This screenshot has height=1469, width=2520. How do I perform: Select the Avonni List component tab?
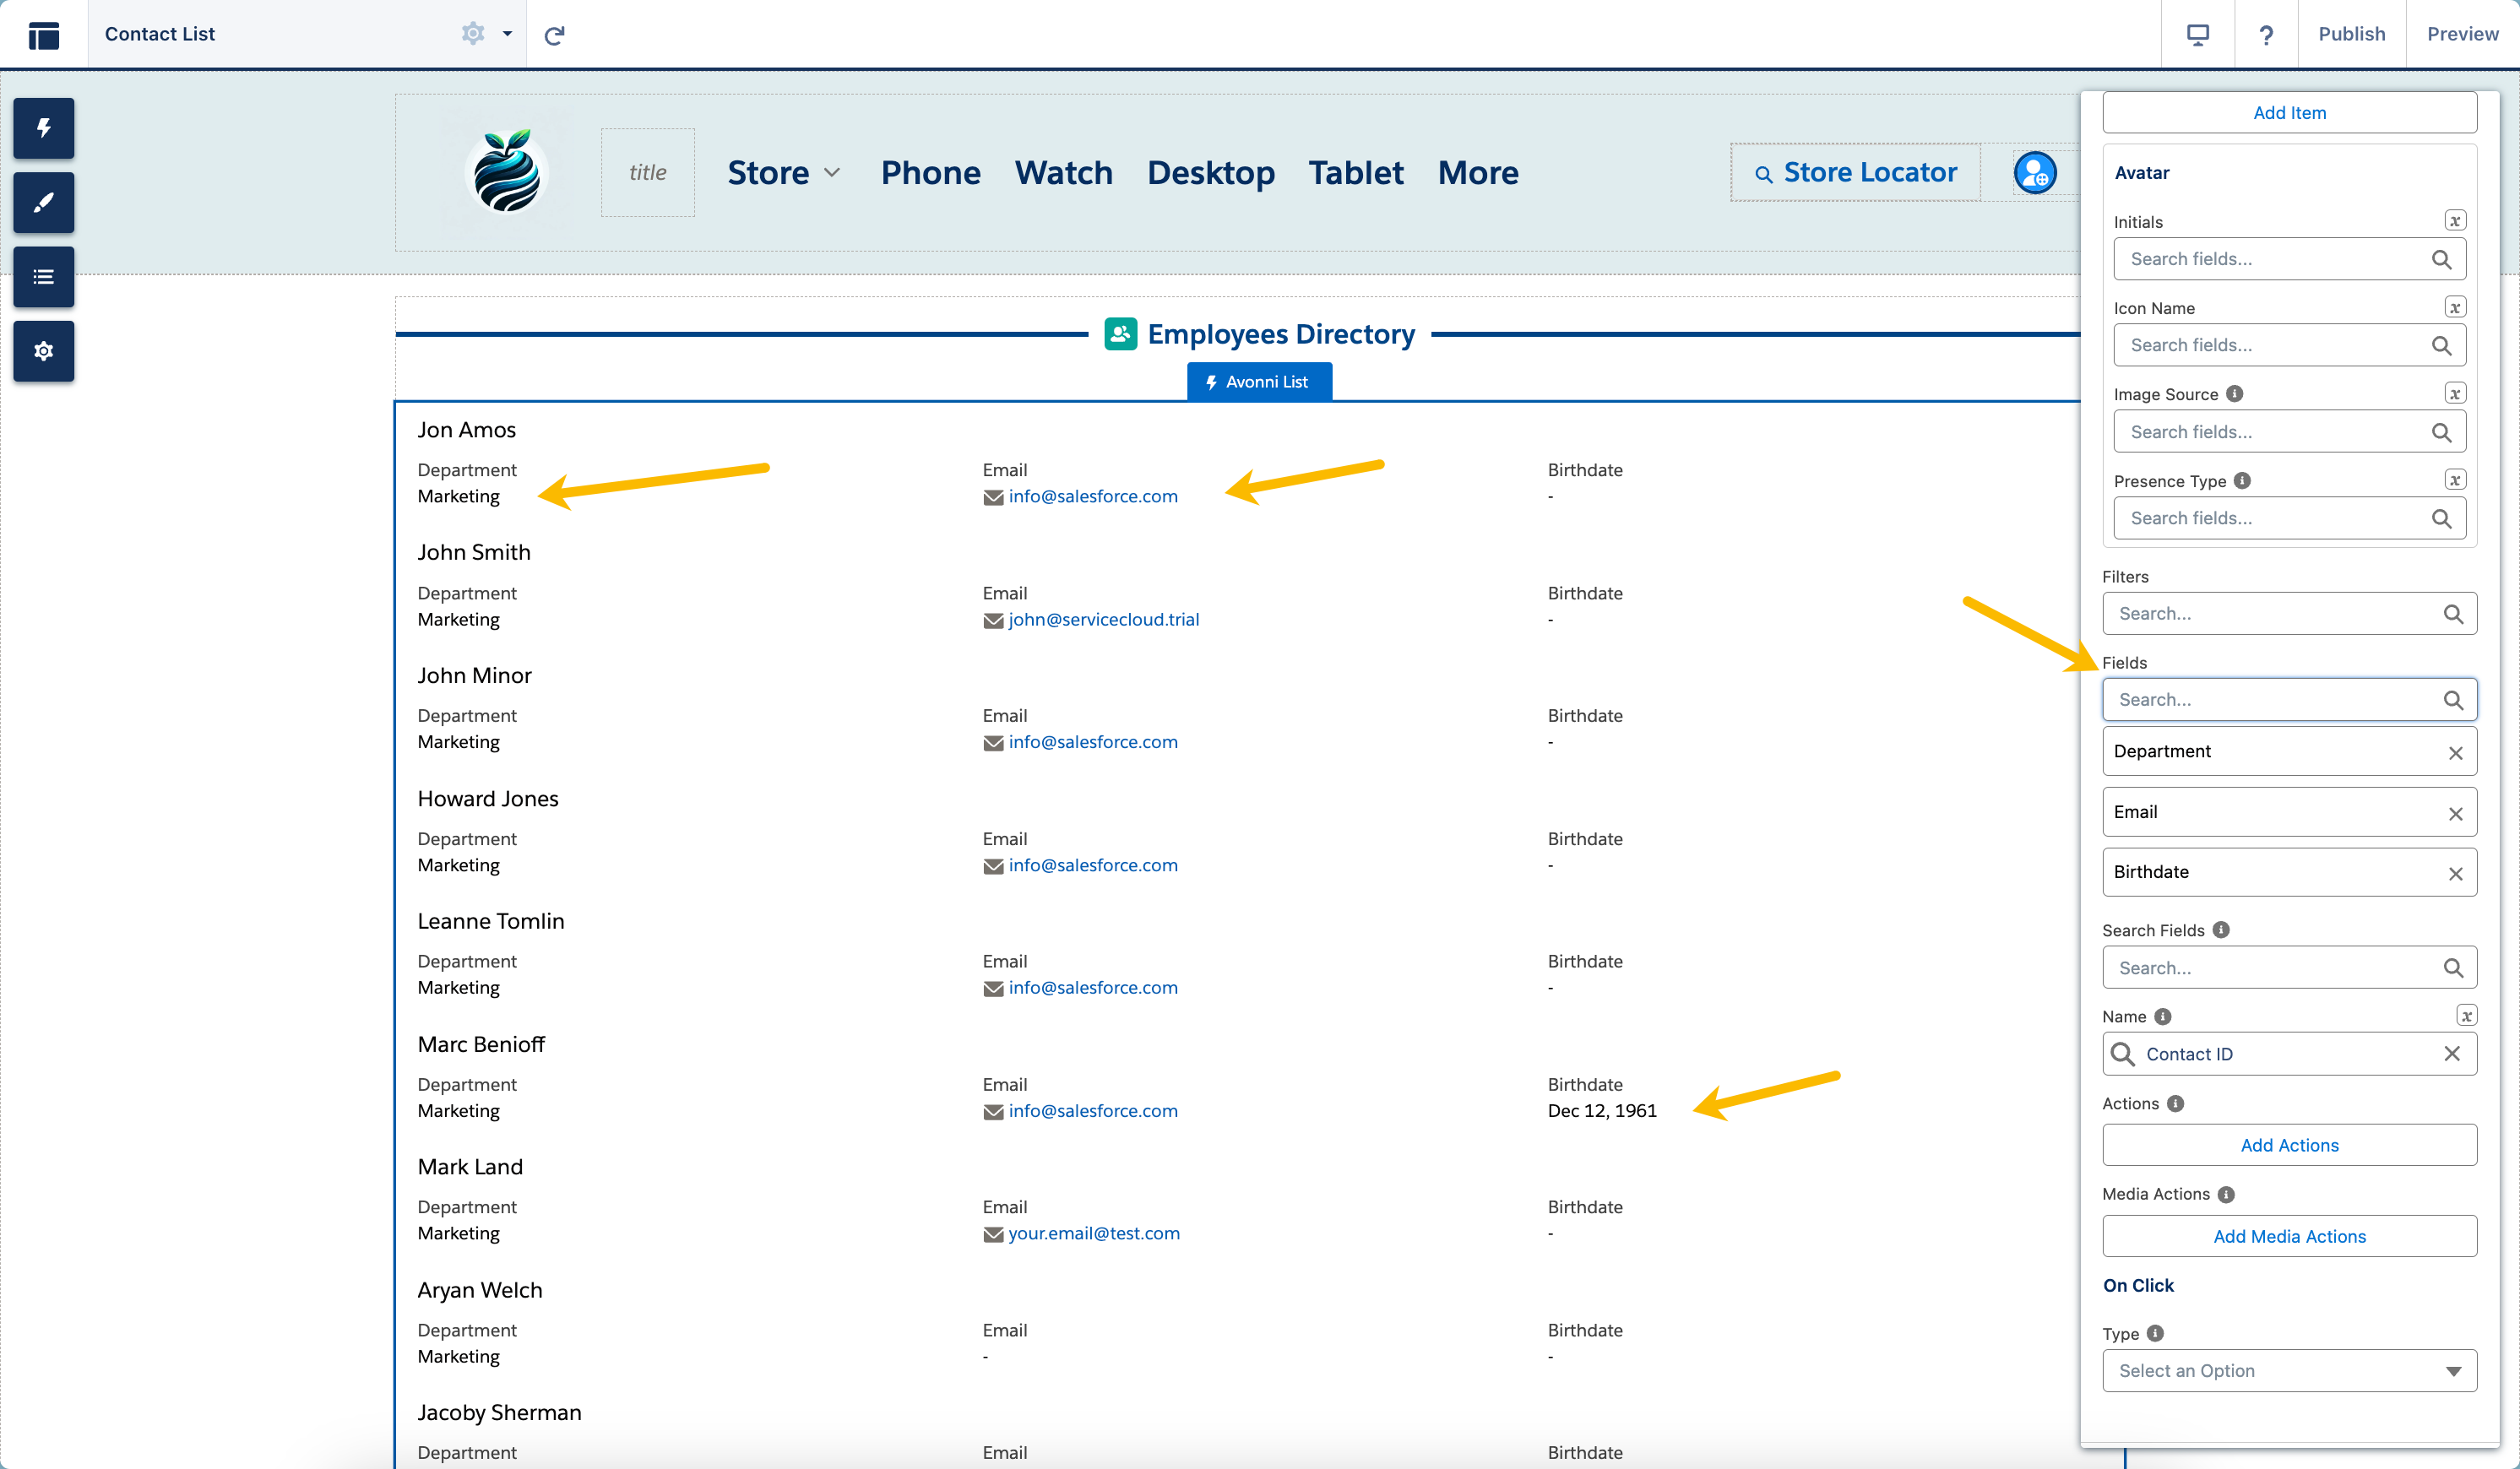[x=1258, y=382]
